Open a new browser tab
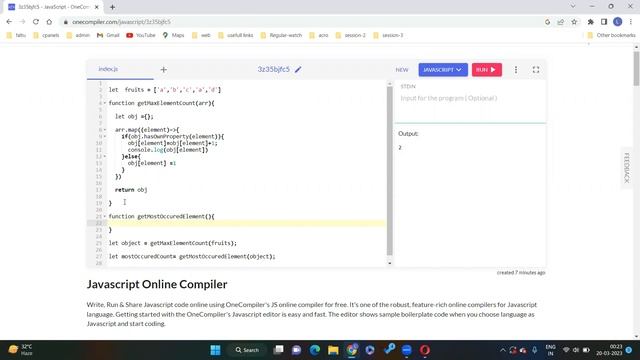The image size is (640, 360). pyautogui.click(x=112, y=7)
